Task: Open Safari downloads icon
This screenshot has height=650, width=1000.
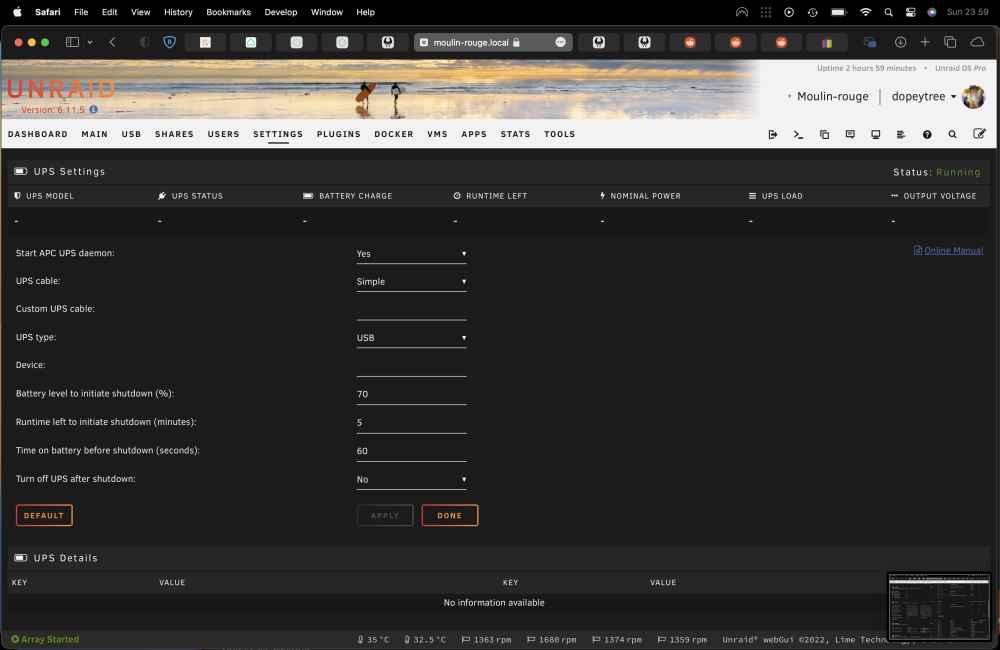Action: coord(900,42)
